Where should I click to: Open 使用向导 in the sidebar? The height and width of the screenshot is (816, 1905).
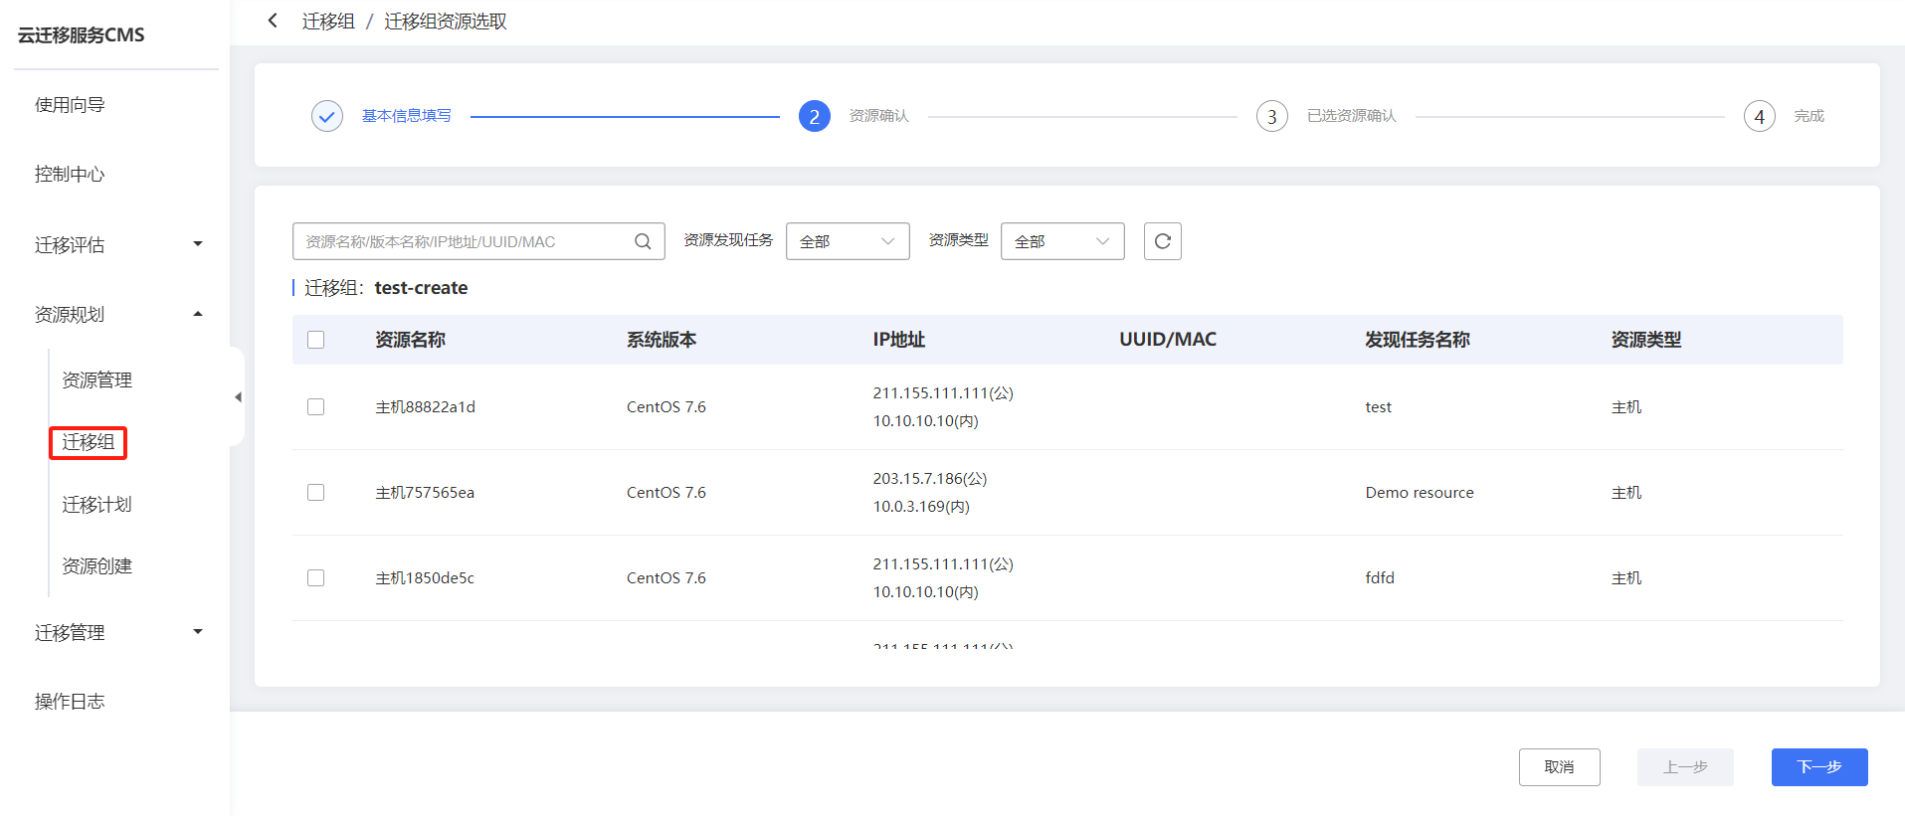(70, 105)
